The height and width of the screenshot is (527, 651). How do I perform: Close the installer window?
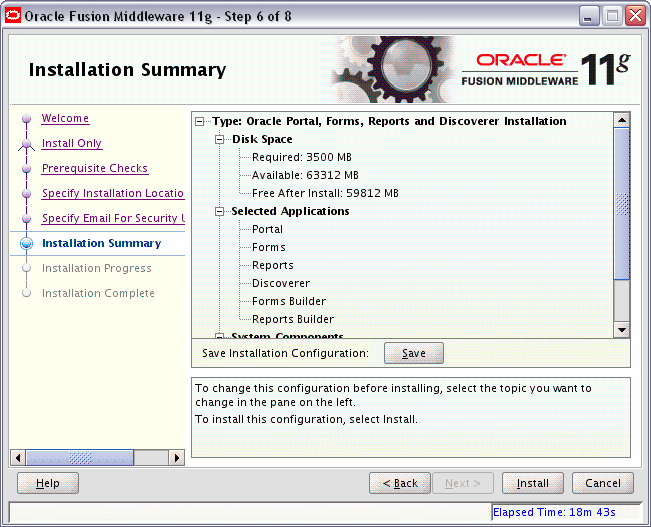[x=636, y=16]
